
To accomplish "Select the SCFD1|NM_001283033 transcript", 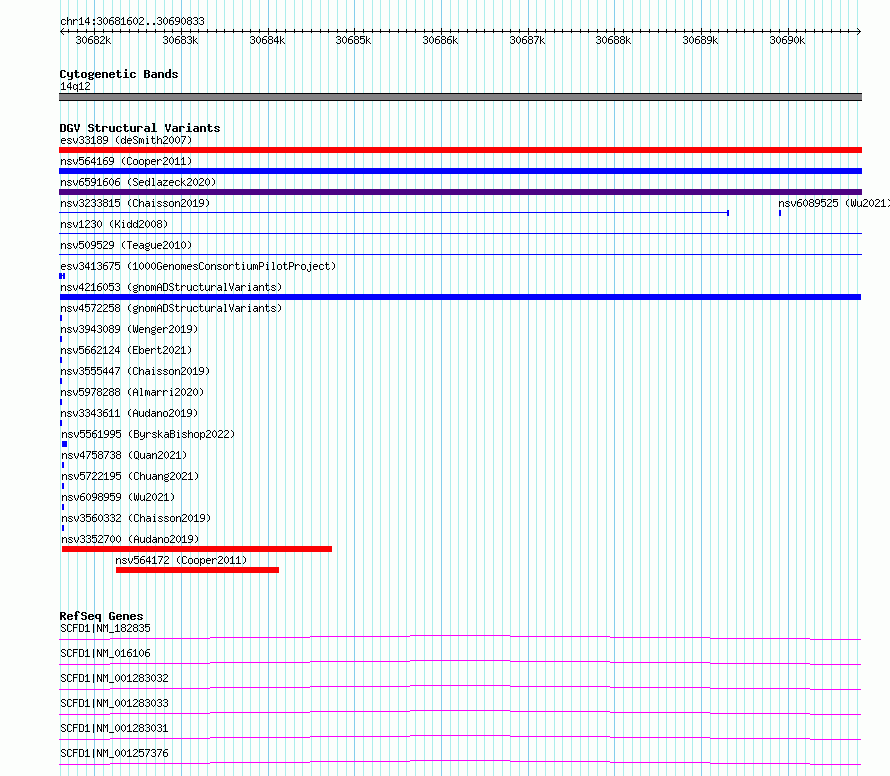I will (x=114, y=703).
